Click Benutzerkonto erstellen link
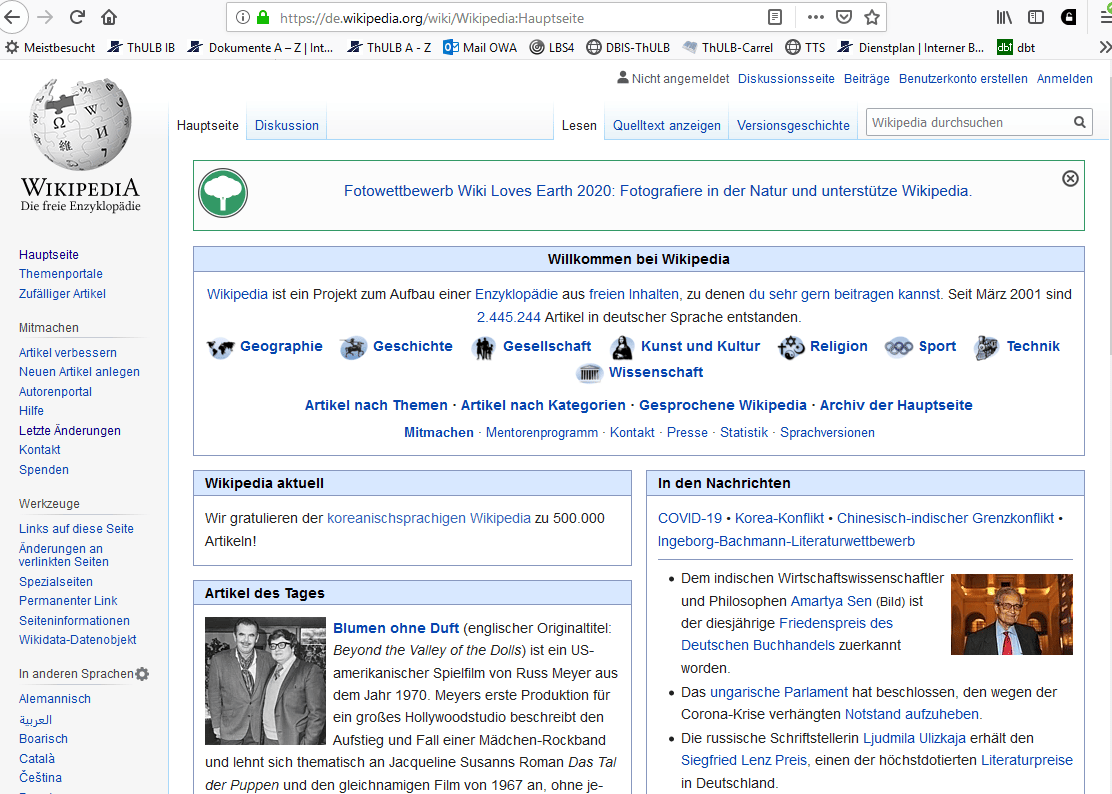Viewport: 1112px width, 794px height. coord(963,79)
